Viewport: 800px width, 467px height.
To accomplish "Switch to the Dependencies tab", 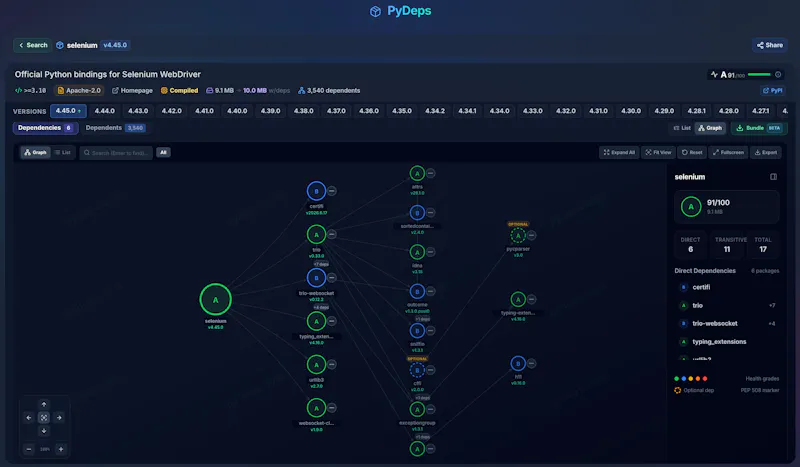I will [45, 128].
